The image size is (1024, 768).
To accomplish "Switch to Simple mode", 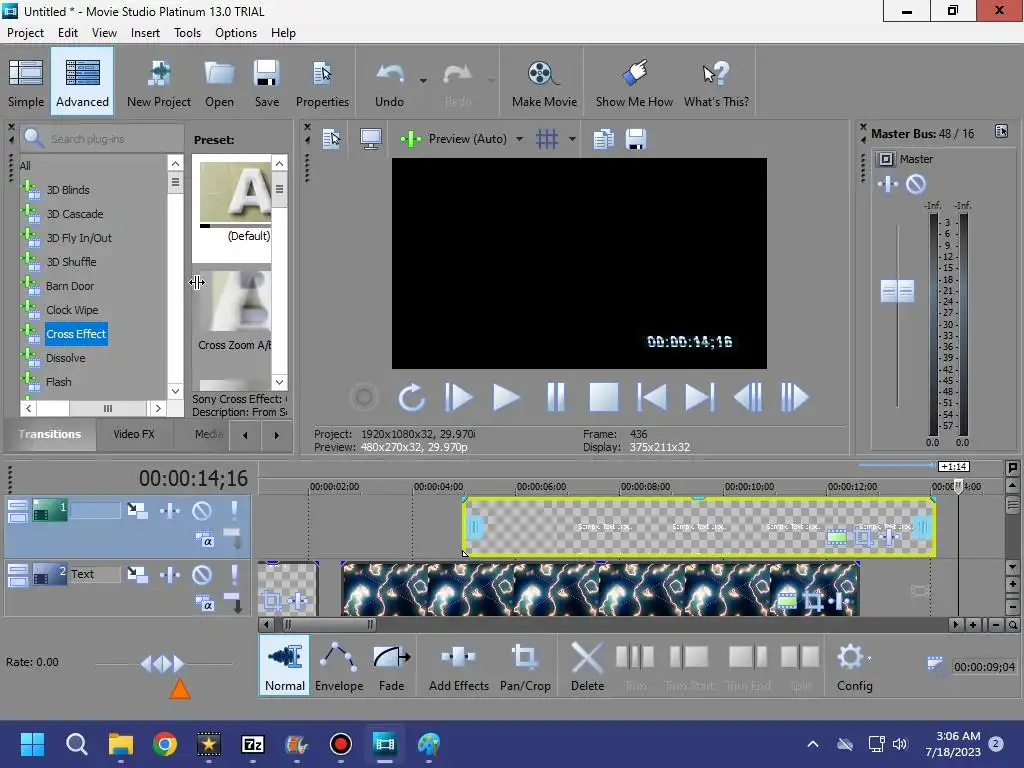I will tap(26, 82).
